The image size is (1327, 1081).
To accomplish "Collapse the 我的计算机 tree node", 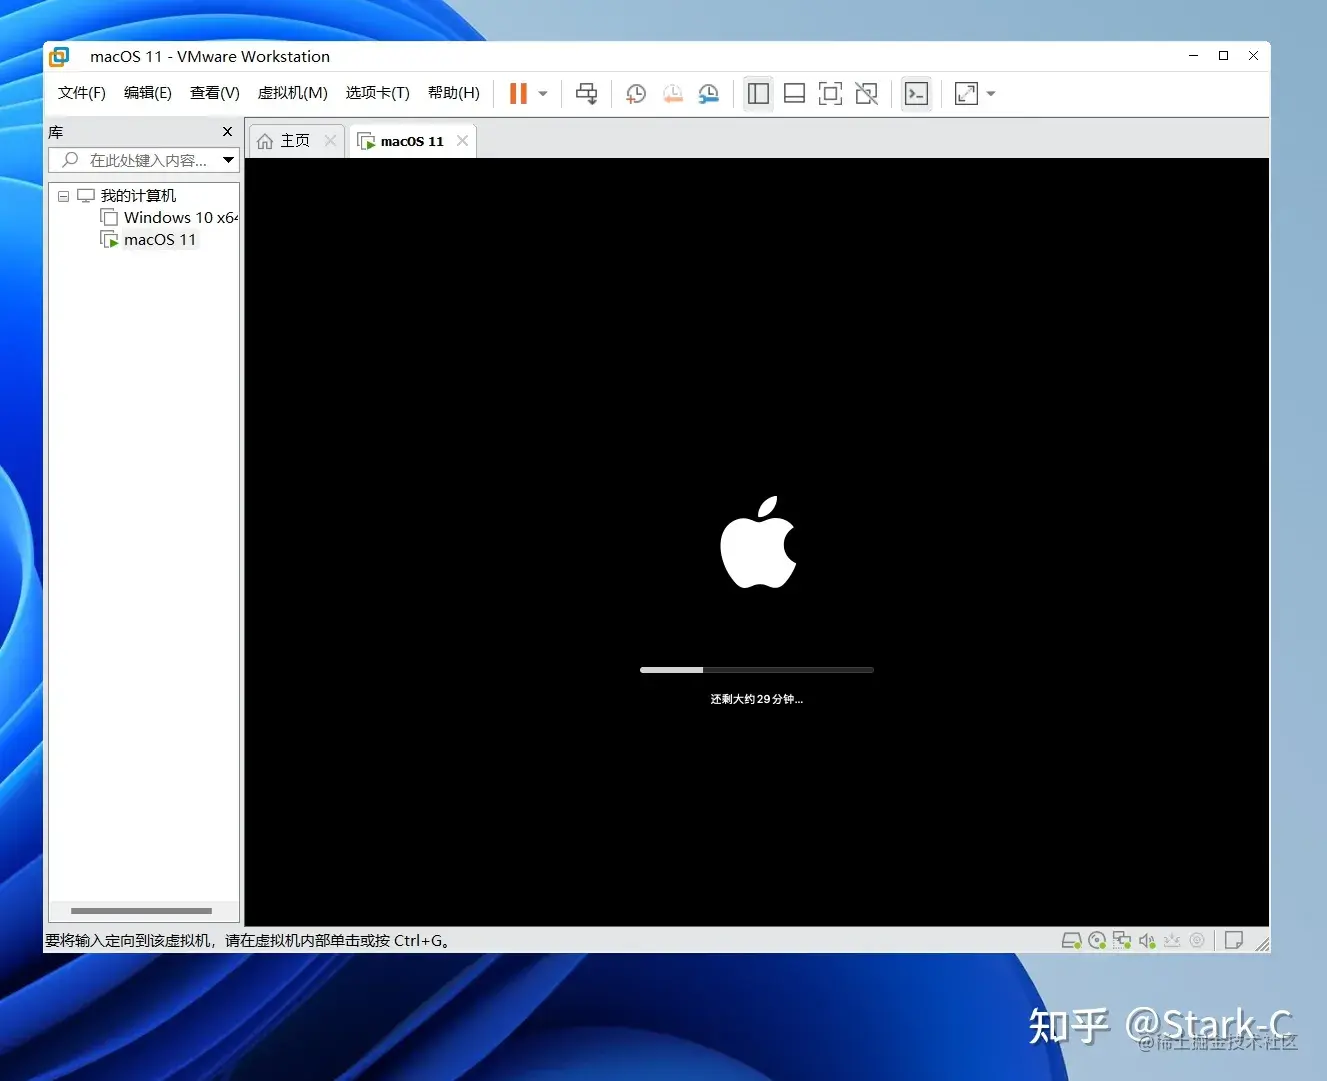I will (x=63, y=196).
